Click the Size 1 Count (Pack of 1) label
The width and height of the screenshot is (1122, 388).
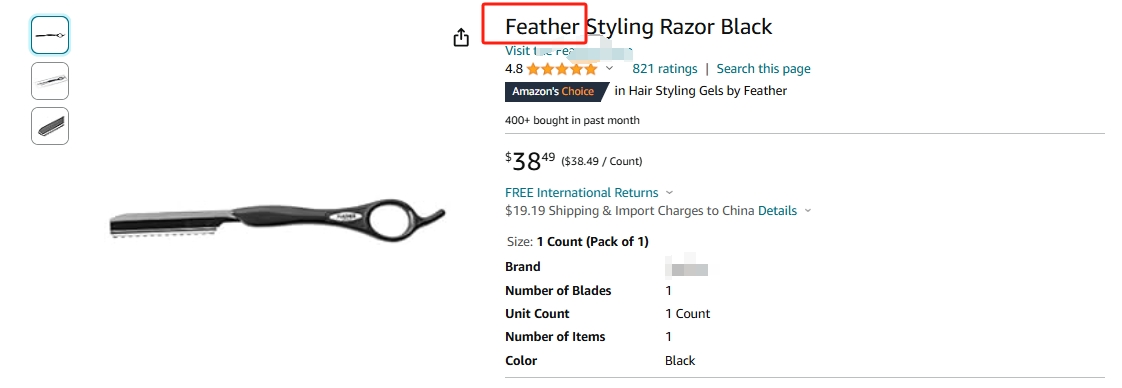coord(577,242)
